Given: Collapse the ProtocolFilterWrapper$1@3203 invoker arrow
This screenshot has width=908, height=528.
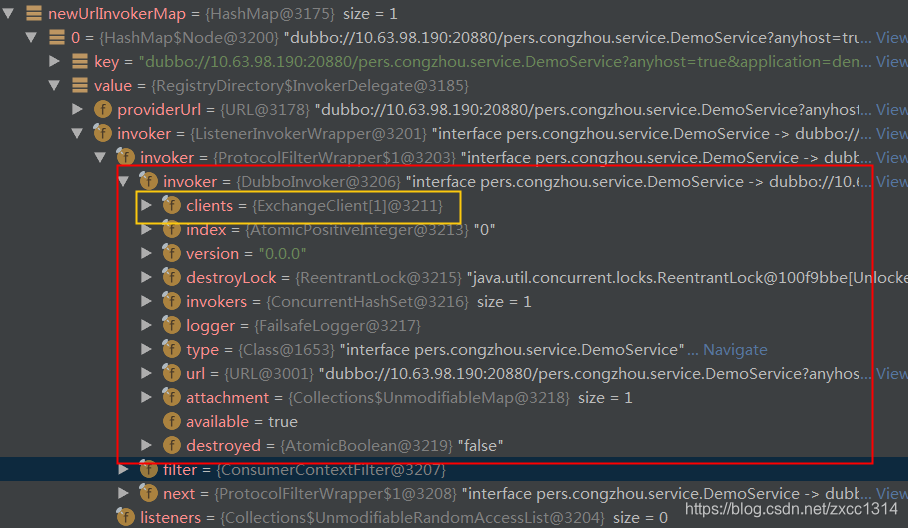Looking at the screenshot, I should [101, 157].
